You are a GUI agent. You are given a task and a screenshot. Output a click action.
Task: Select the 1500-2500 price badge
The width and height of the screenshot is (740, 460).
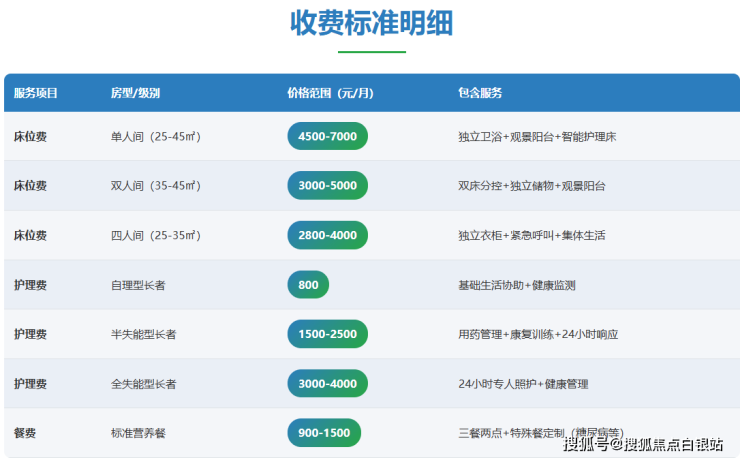(327, 334)
